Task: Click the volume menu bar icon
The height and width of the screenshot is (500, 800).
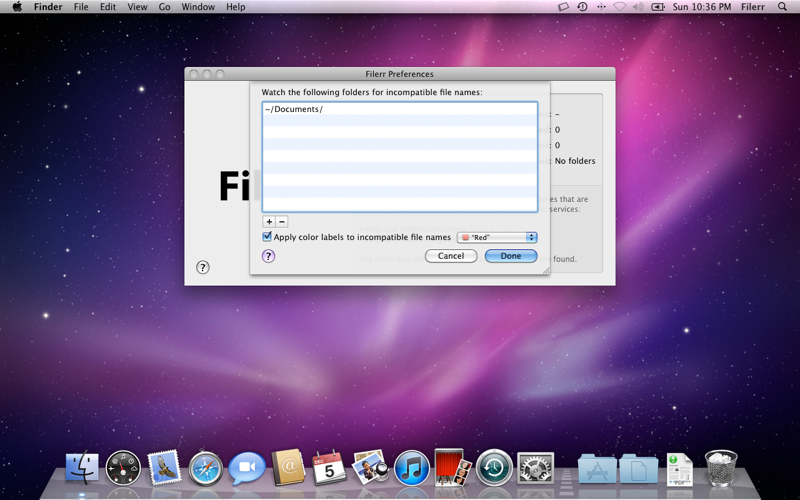Action: (x=638, y=7)
